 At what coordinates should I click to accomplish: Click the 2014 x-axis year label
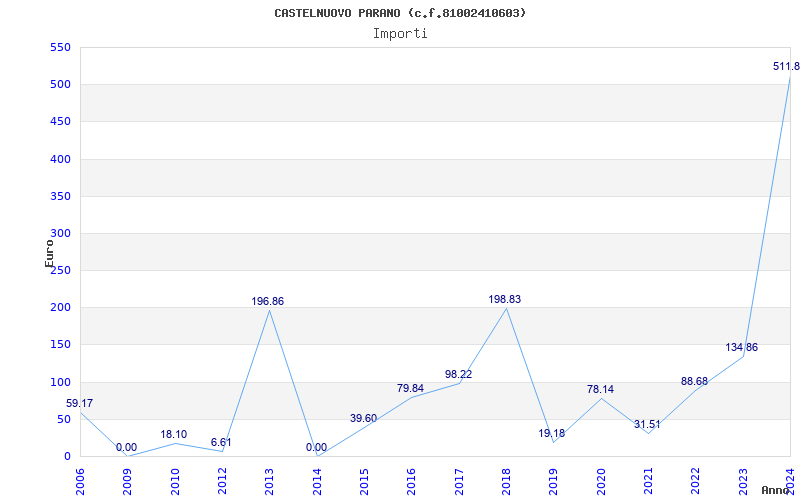(x=317, y=482)
